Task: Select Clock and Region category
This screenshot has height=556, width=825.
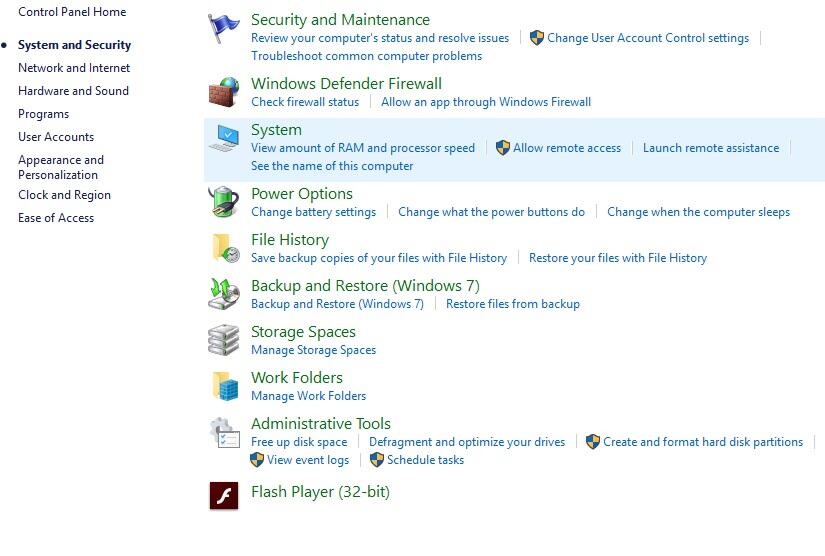Action: click(64, 195)
